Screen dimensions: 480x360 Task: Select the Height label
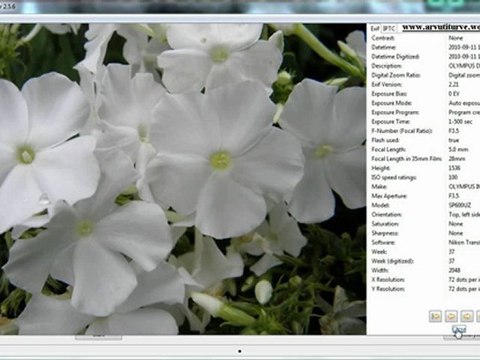click(x=380, y=168)
